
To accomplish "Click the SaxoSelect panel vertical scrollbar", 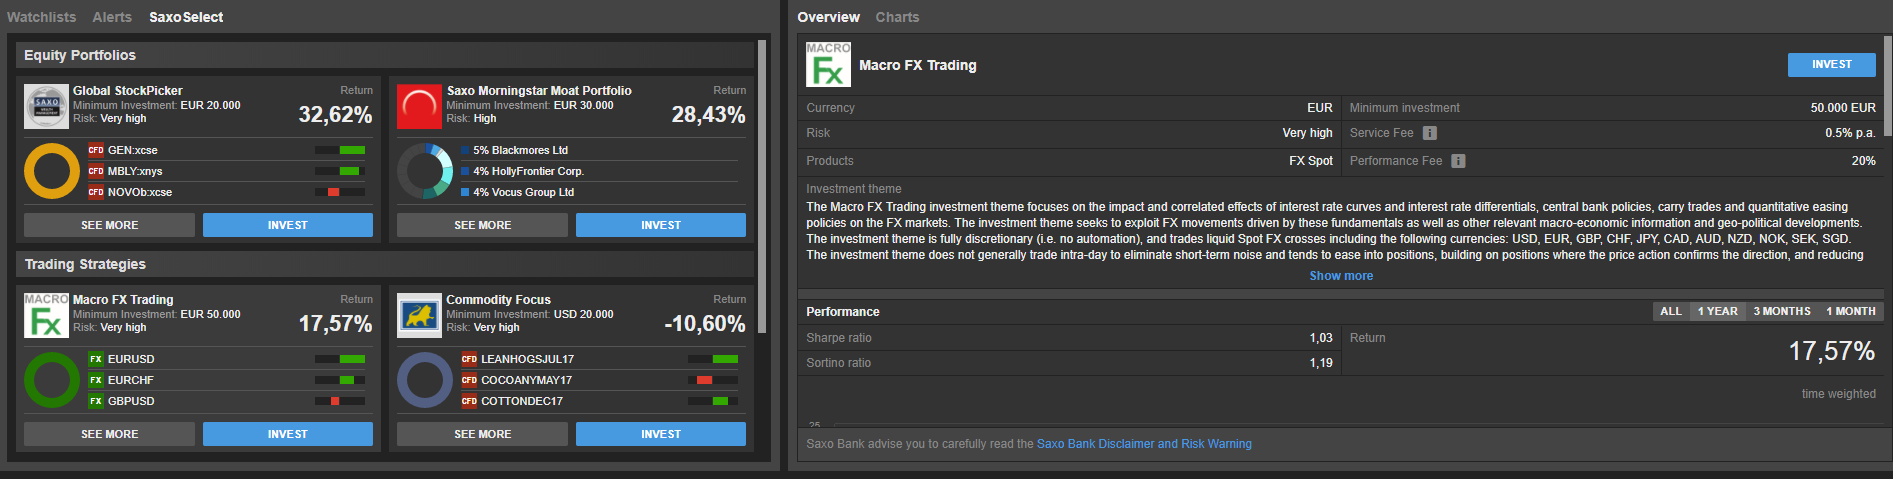I will [762, 186].
